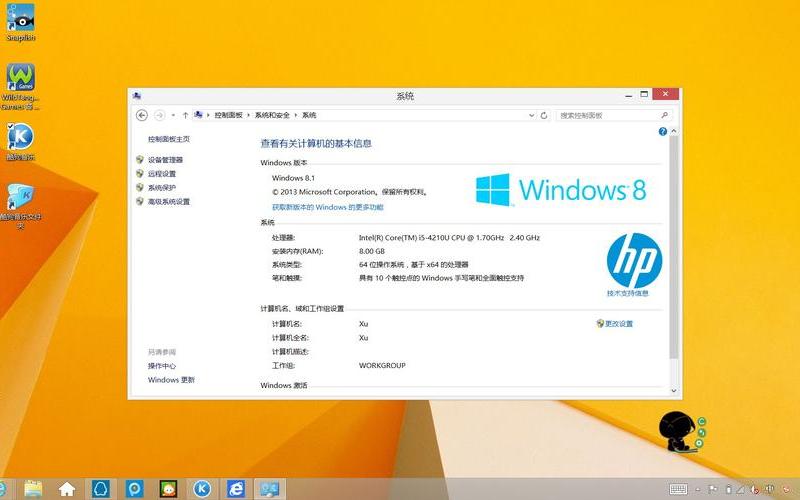This screenshot has width=800, height=500.
Task: Open 远程设置 link
Action: (x=162, y=173)
